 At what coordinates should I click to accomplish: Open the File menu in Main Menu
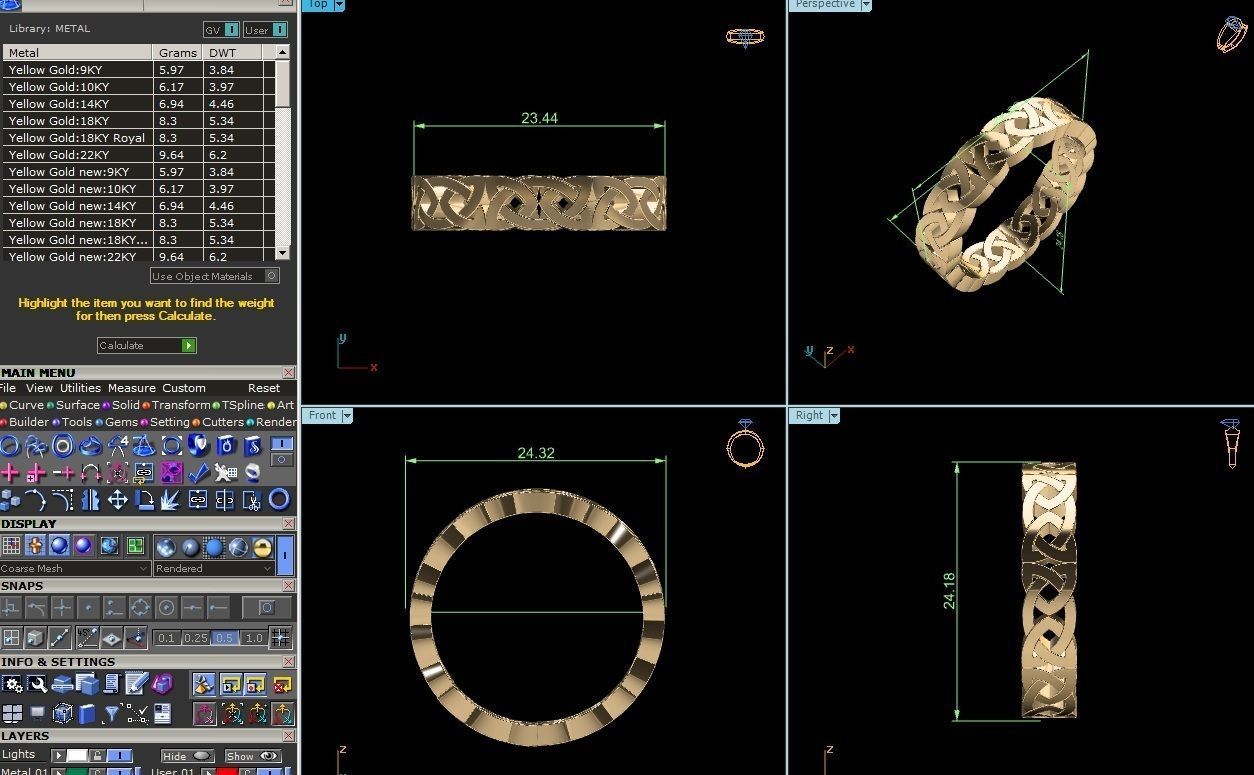[x=8, y=388]
